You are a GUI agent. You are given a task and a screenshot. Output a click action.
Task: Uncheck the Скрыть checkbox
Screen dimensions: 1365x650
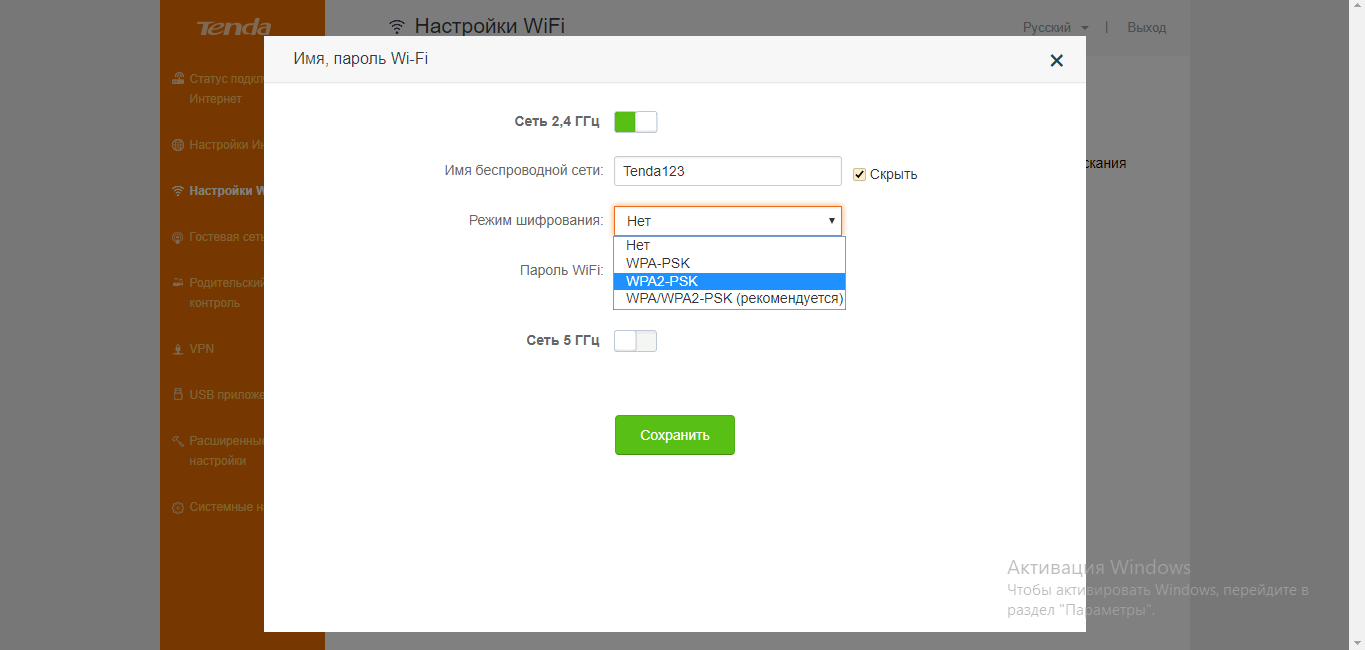pos(859,174)
